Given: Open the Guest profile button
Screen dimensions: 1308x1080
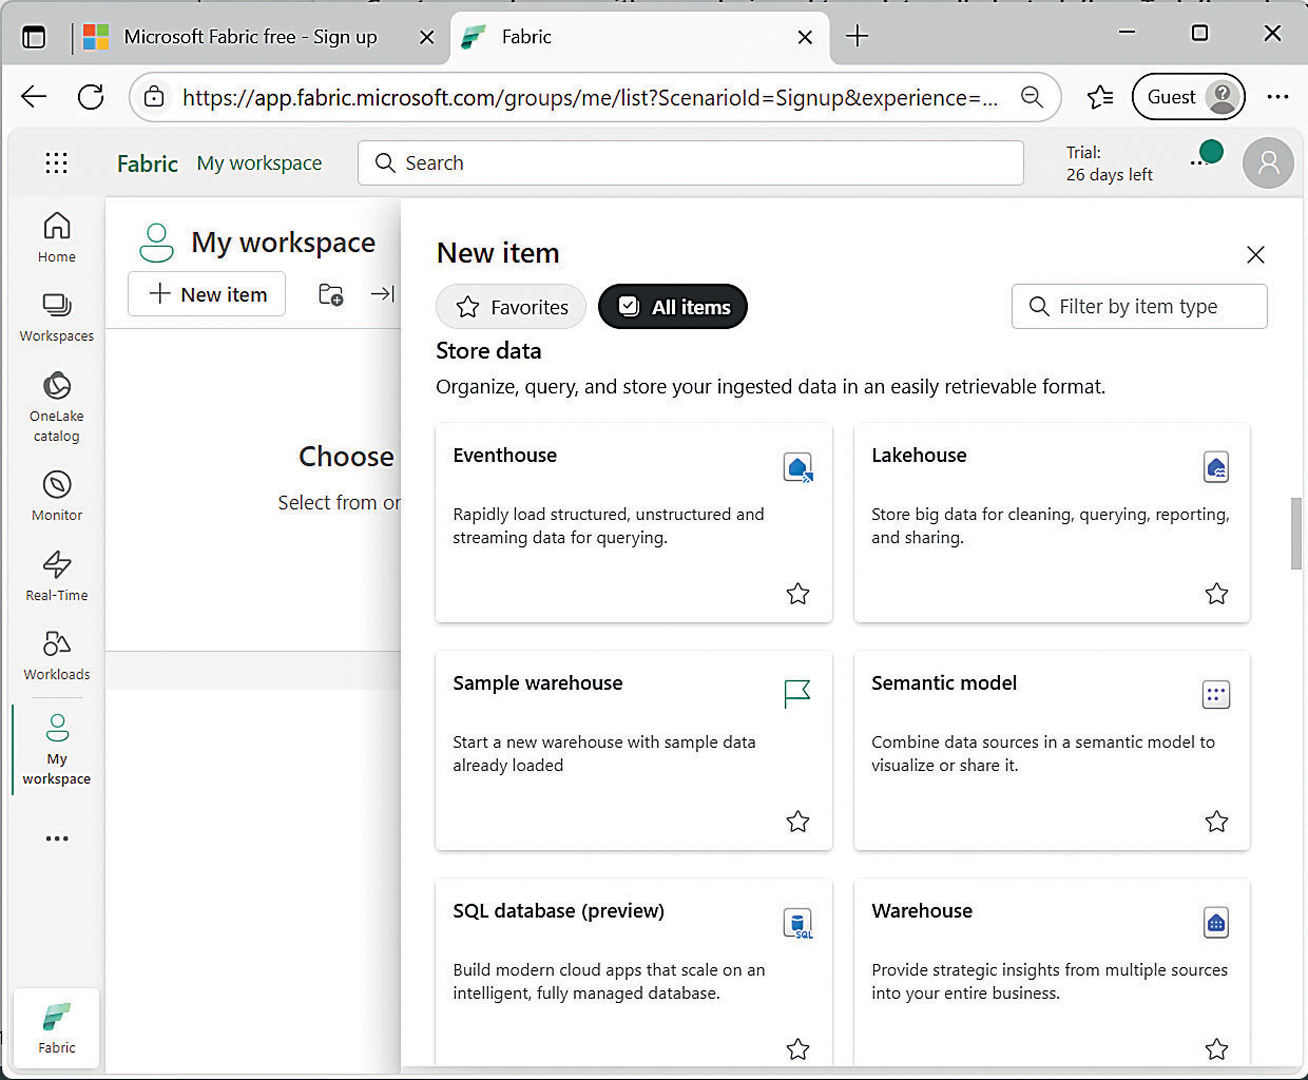Looking at the screenshot, I should (x=1188, y=97).
